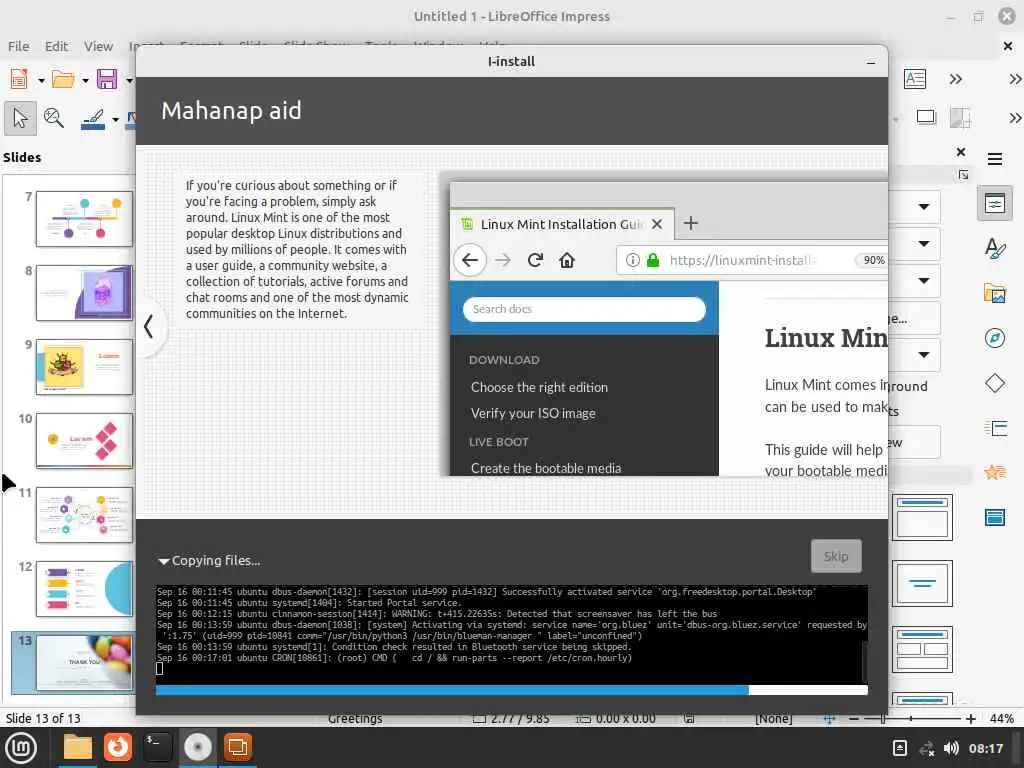Click the Crop/transparency icon in second toolbar

point(960,118)
